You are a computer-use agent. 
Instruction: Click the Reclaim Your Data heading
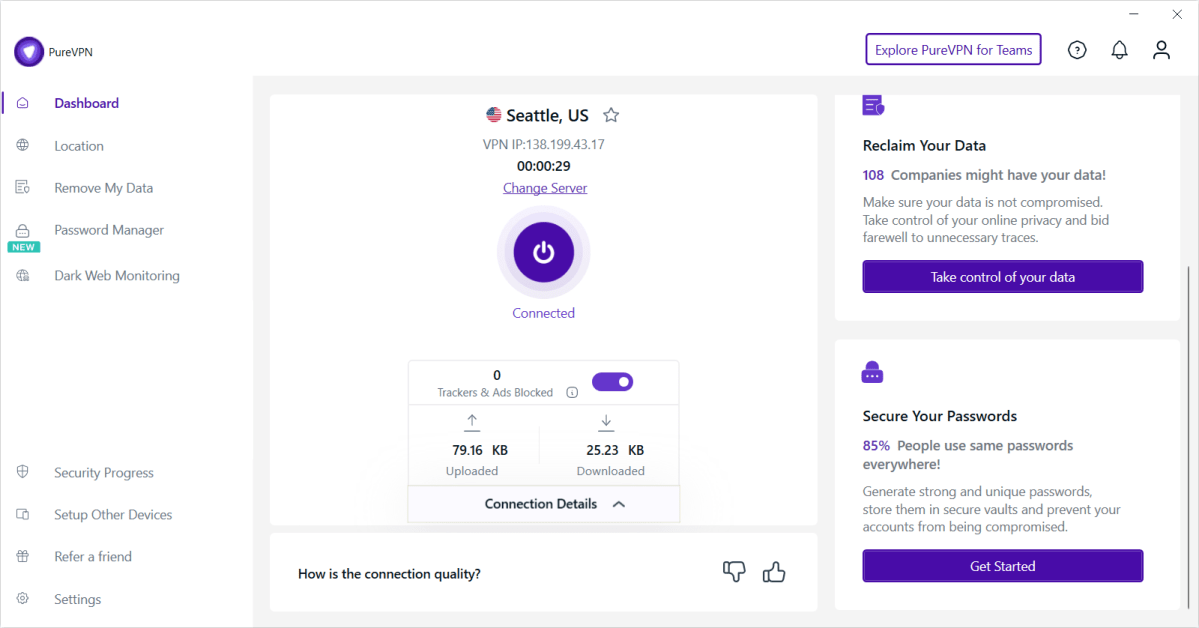pos(924,145)
